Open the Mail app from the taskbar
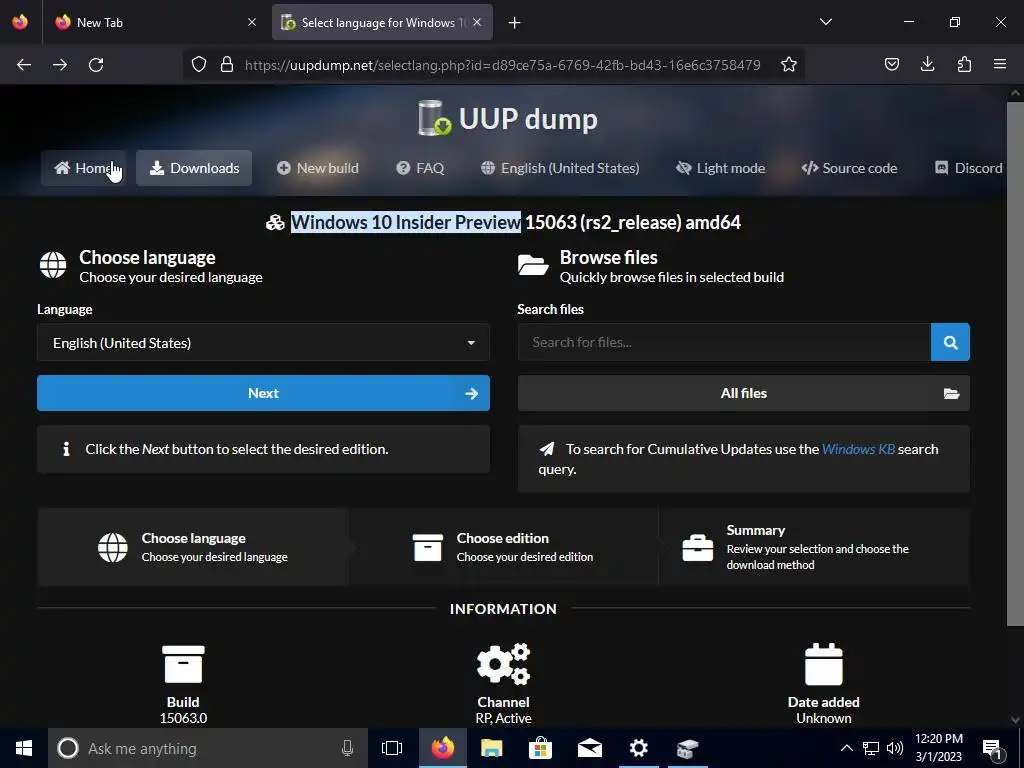 (590, 748)
